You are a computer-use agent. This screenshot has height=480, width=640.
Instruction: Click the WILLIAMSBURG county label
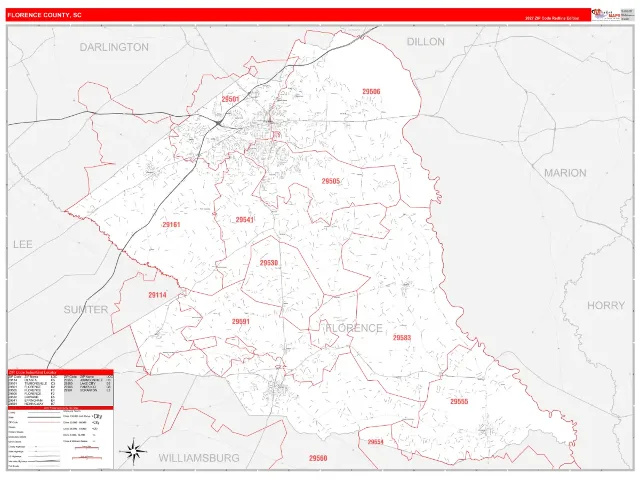pyautogui.click(x=199, y=458)
